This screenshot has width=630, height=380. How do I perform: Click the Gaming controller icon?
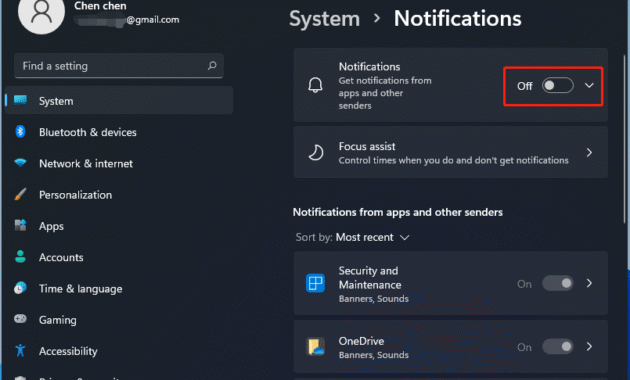coord(20,319)
